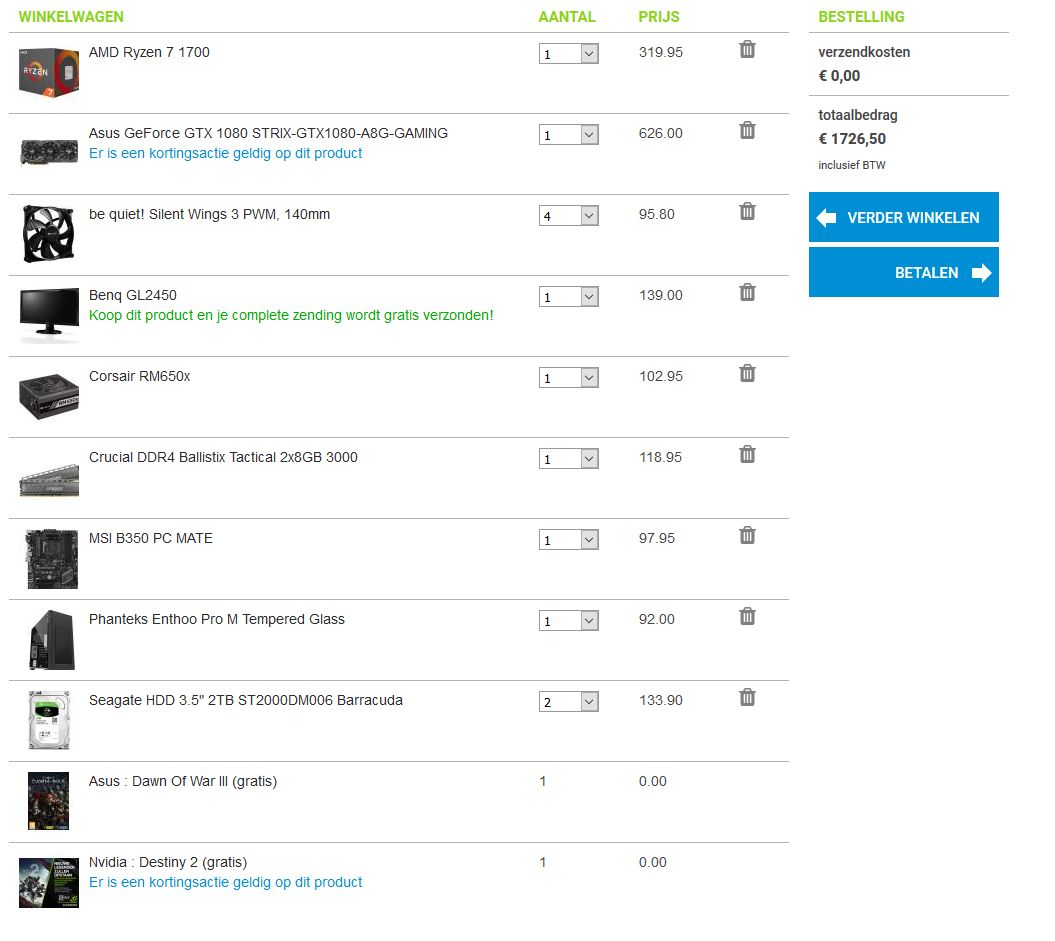This screenshot has width=1055, height=941.
Task: Remove Crucial DDR4 Ballistix via trash icon
Action: (x=747, y=455)
